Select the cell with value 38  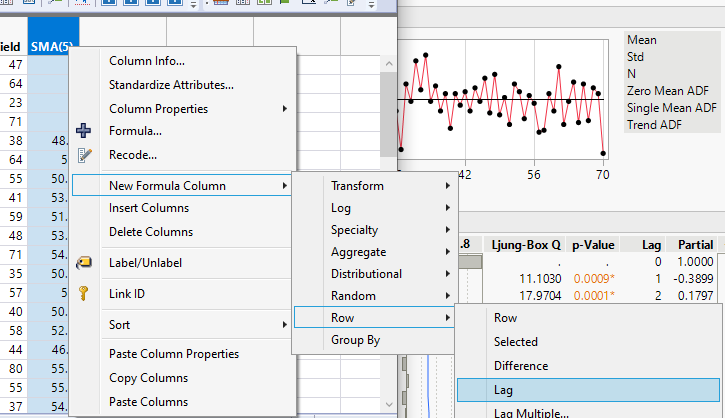point(13,141)
